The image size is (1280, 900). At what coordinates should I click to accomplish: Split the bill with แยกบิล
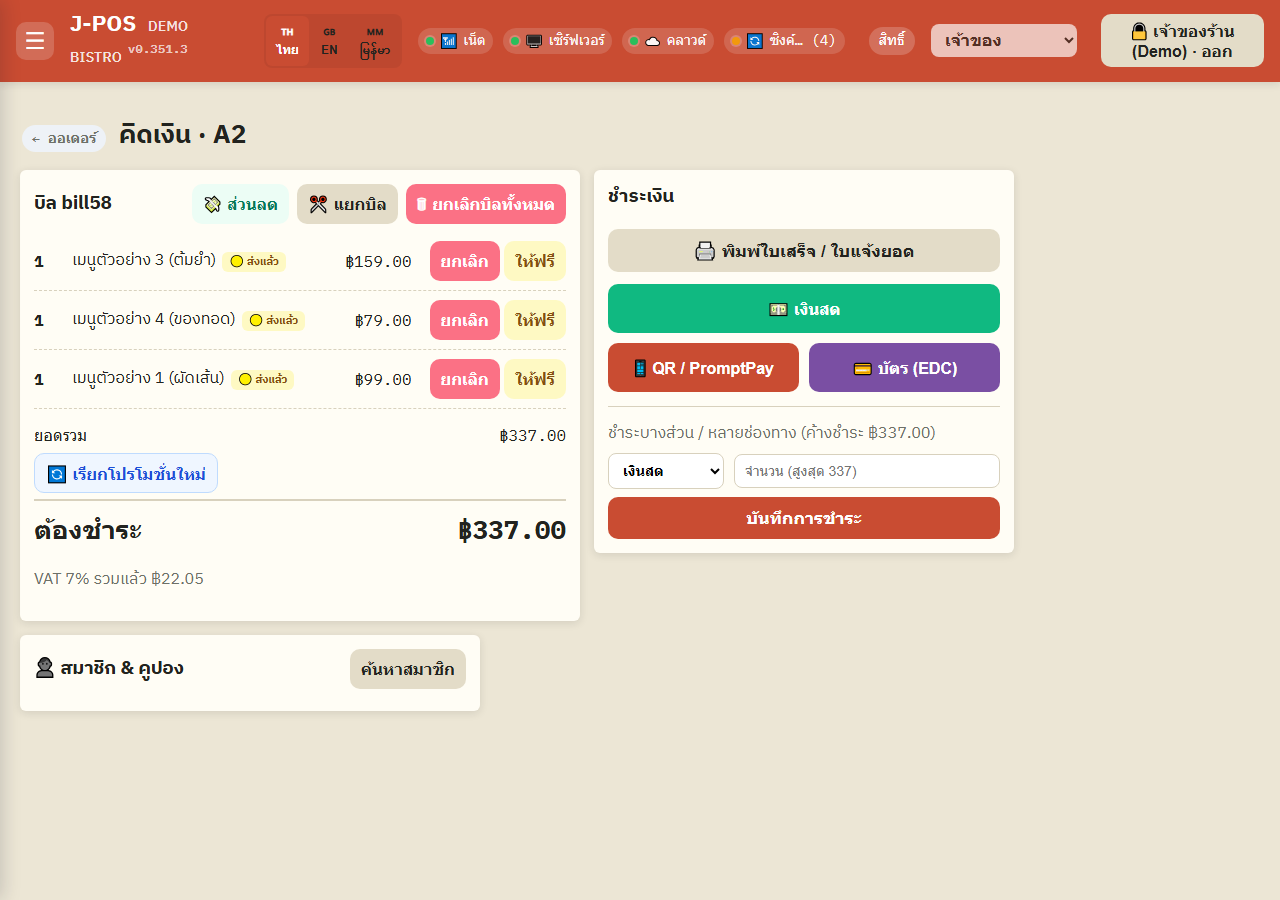tap(347, 204)
